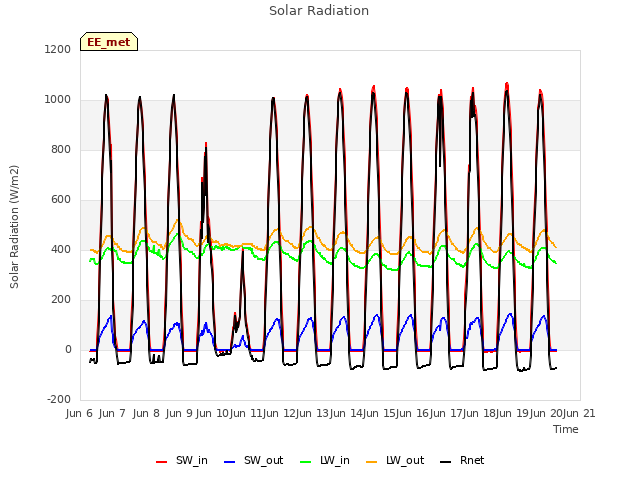
Task: Click the 1200 y-axis tick label
Action: pos(58,49)
